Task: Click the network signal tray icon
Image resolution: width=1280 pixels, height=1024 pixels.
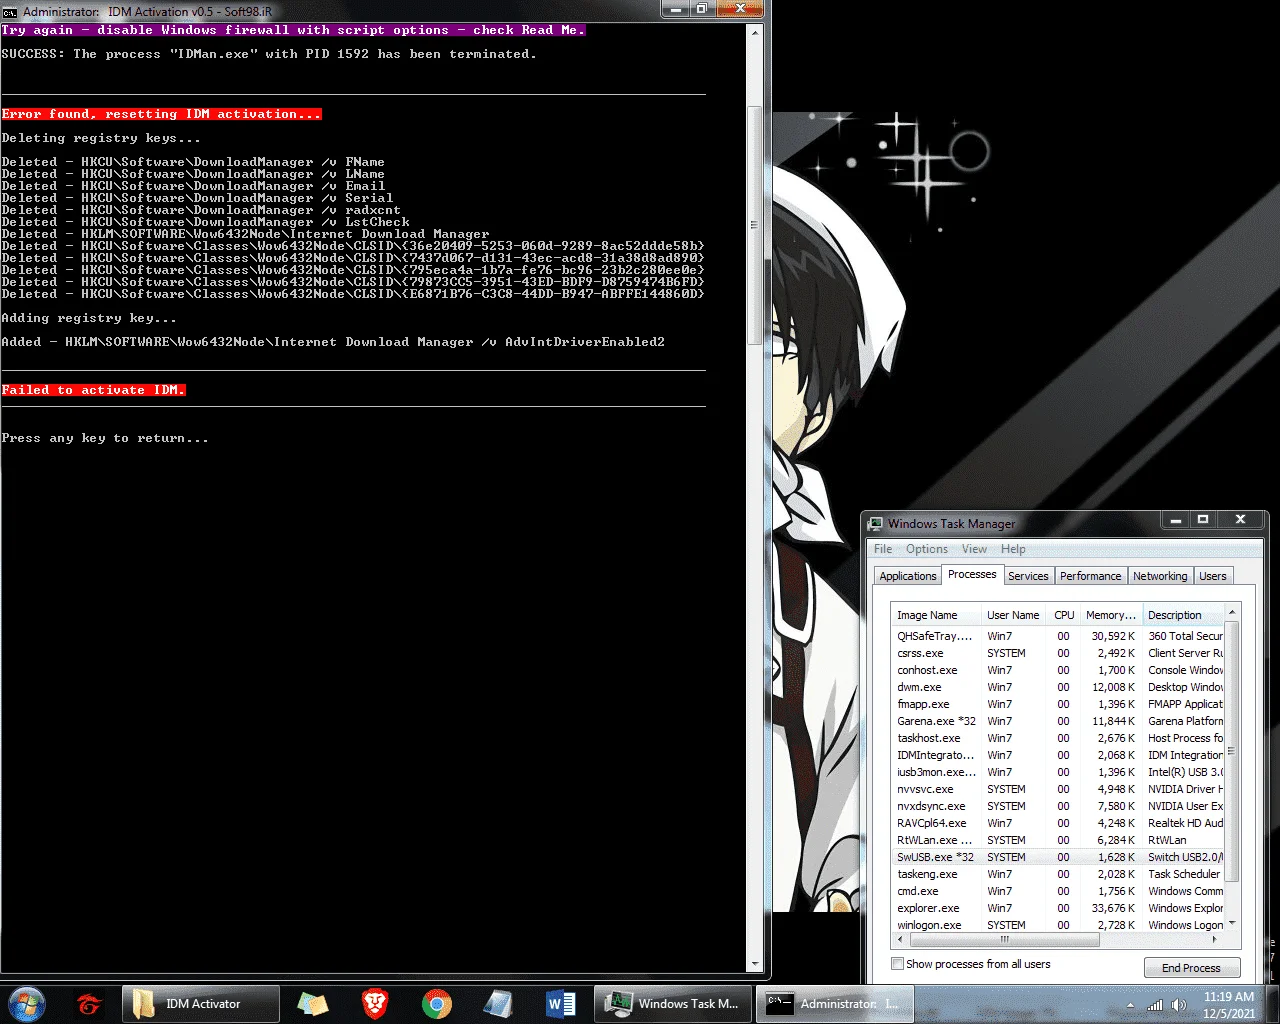Action: [x=1155, y=1005]
